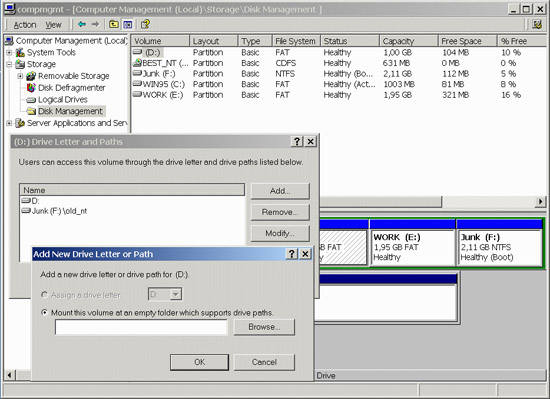Sort by the Layout column header
Image resolution: width=550 pixels, height=399 pixels.
(x=214, y=41)
